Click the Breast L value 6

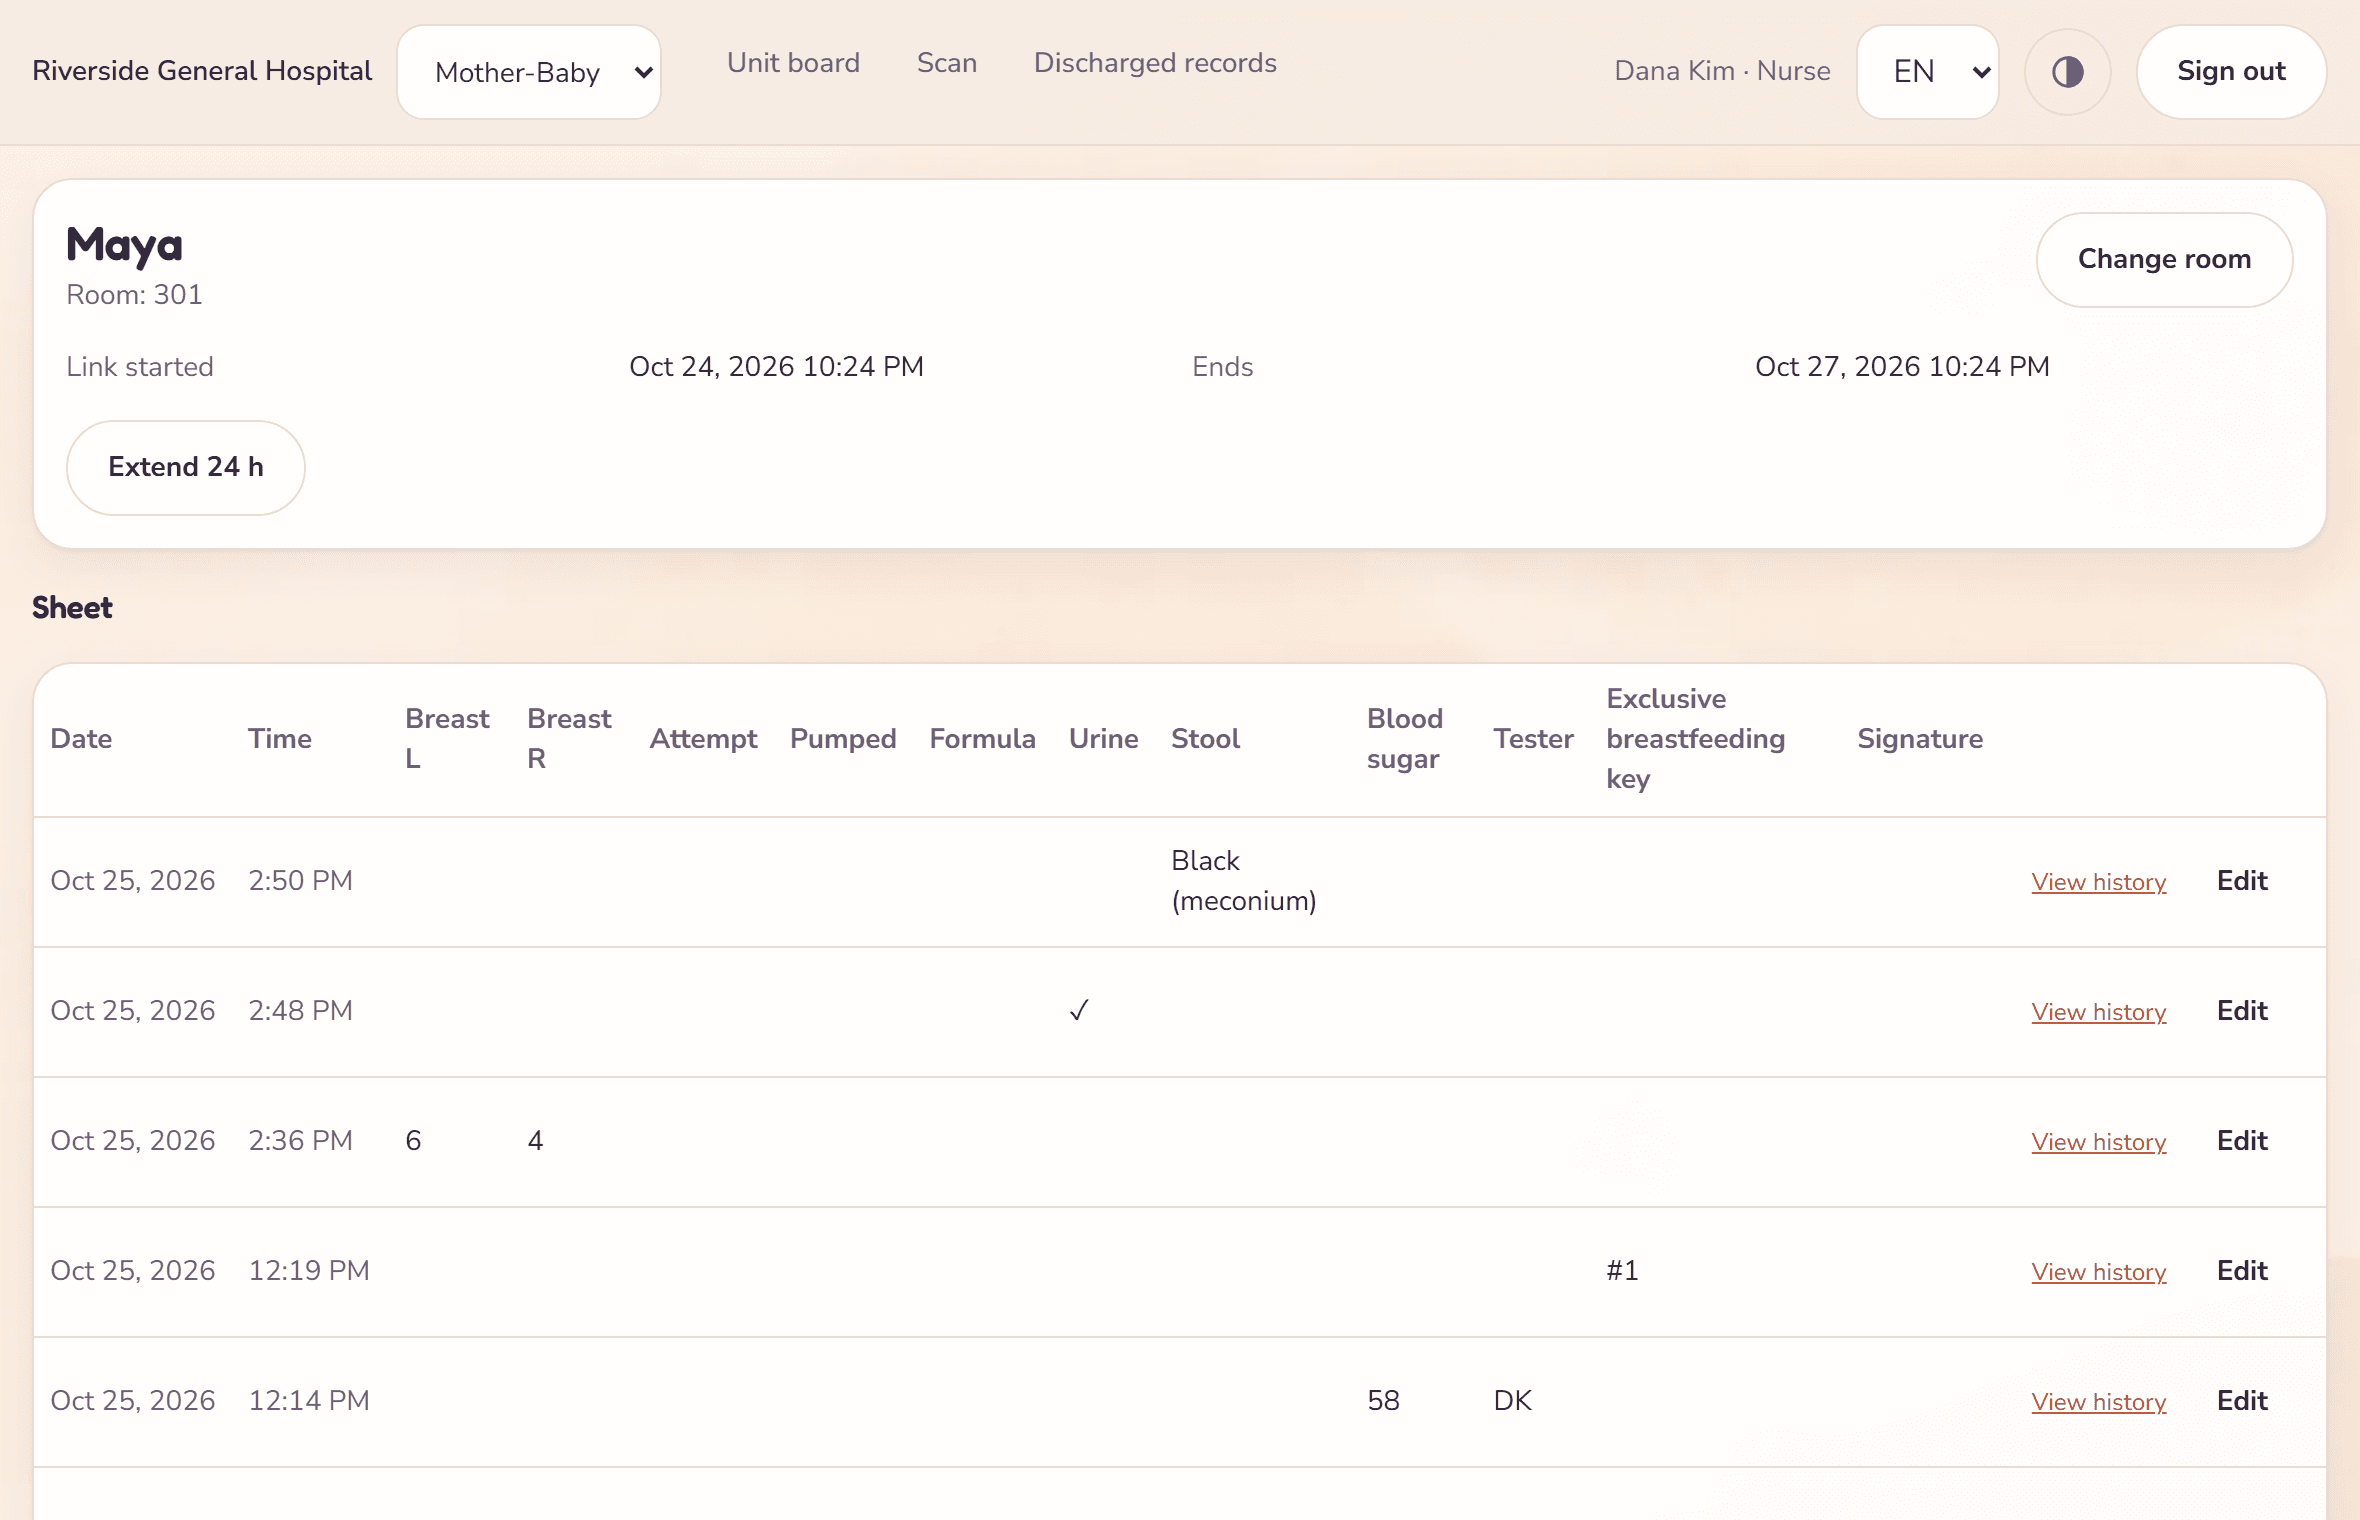click(x=413, y=1141)
